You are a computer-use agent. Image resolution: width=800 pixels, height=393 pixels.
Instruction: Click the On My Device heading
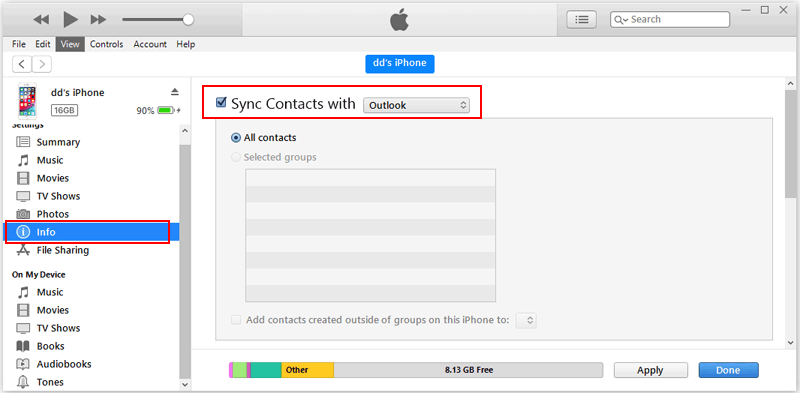[x=39, y=275]
